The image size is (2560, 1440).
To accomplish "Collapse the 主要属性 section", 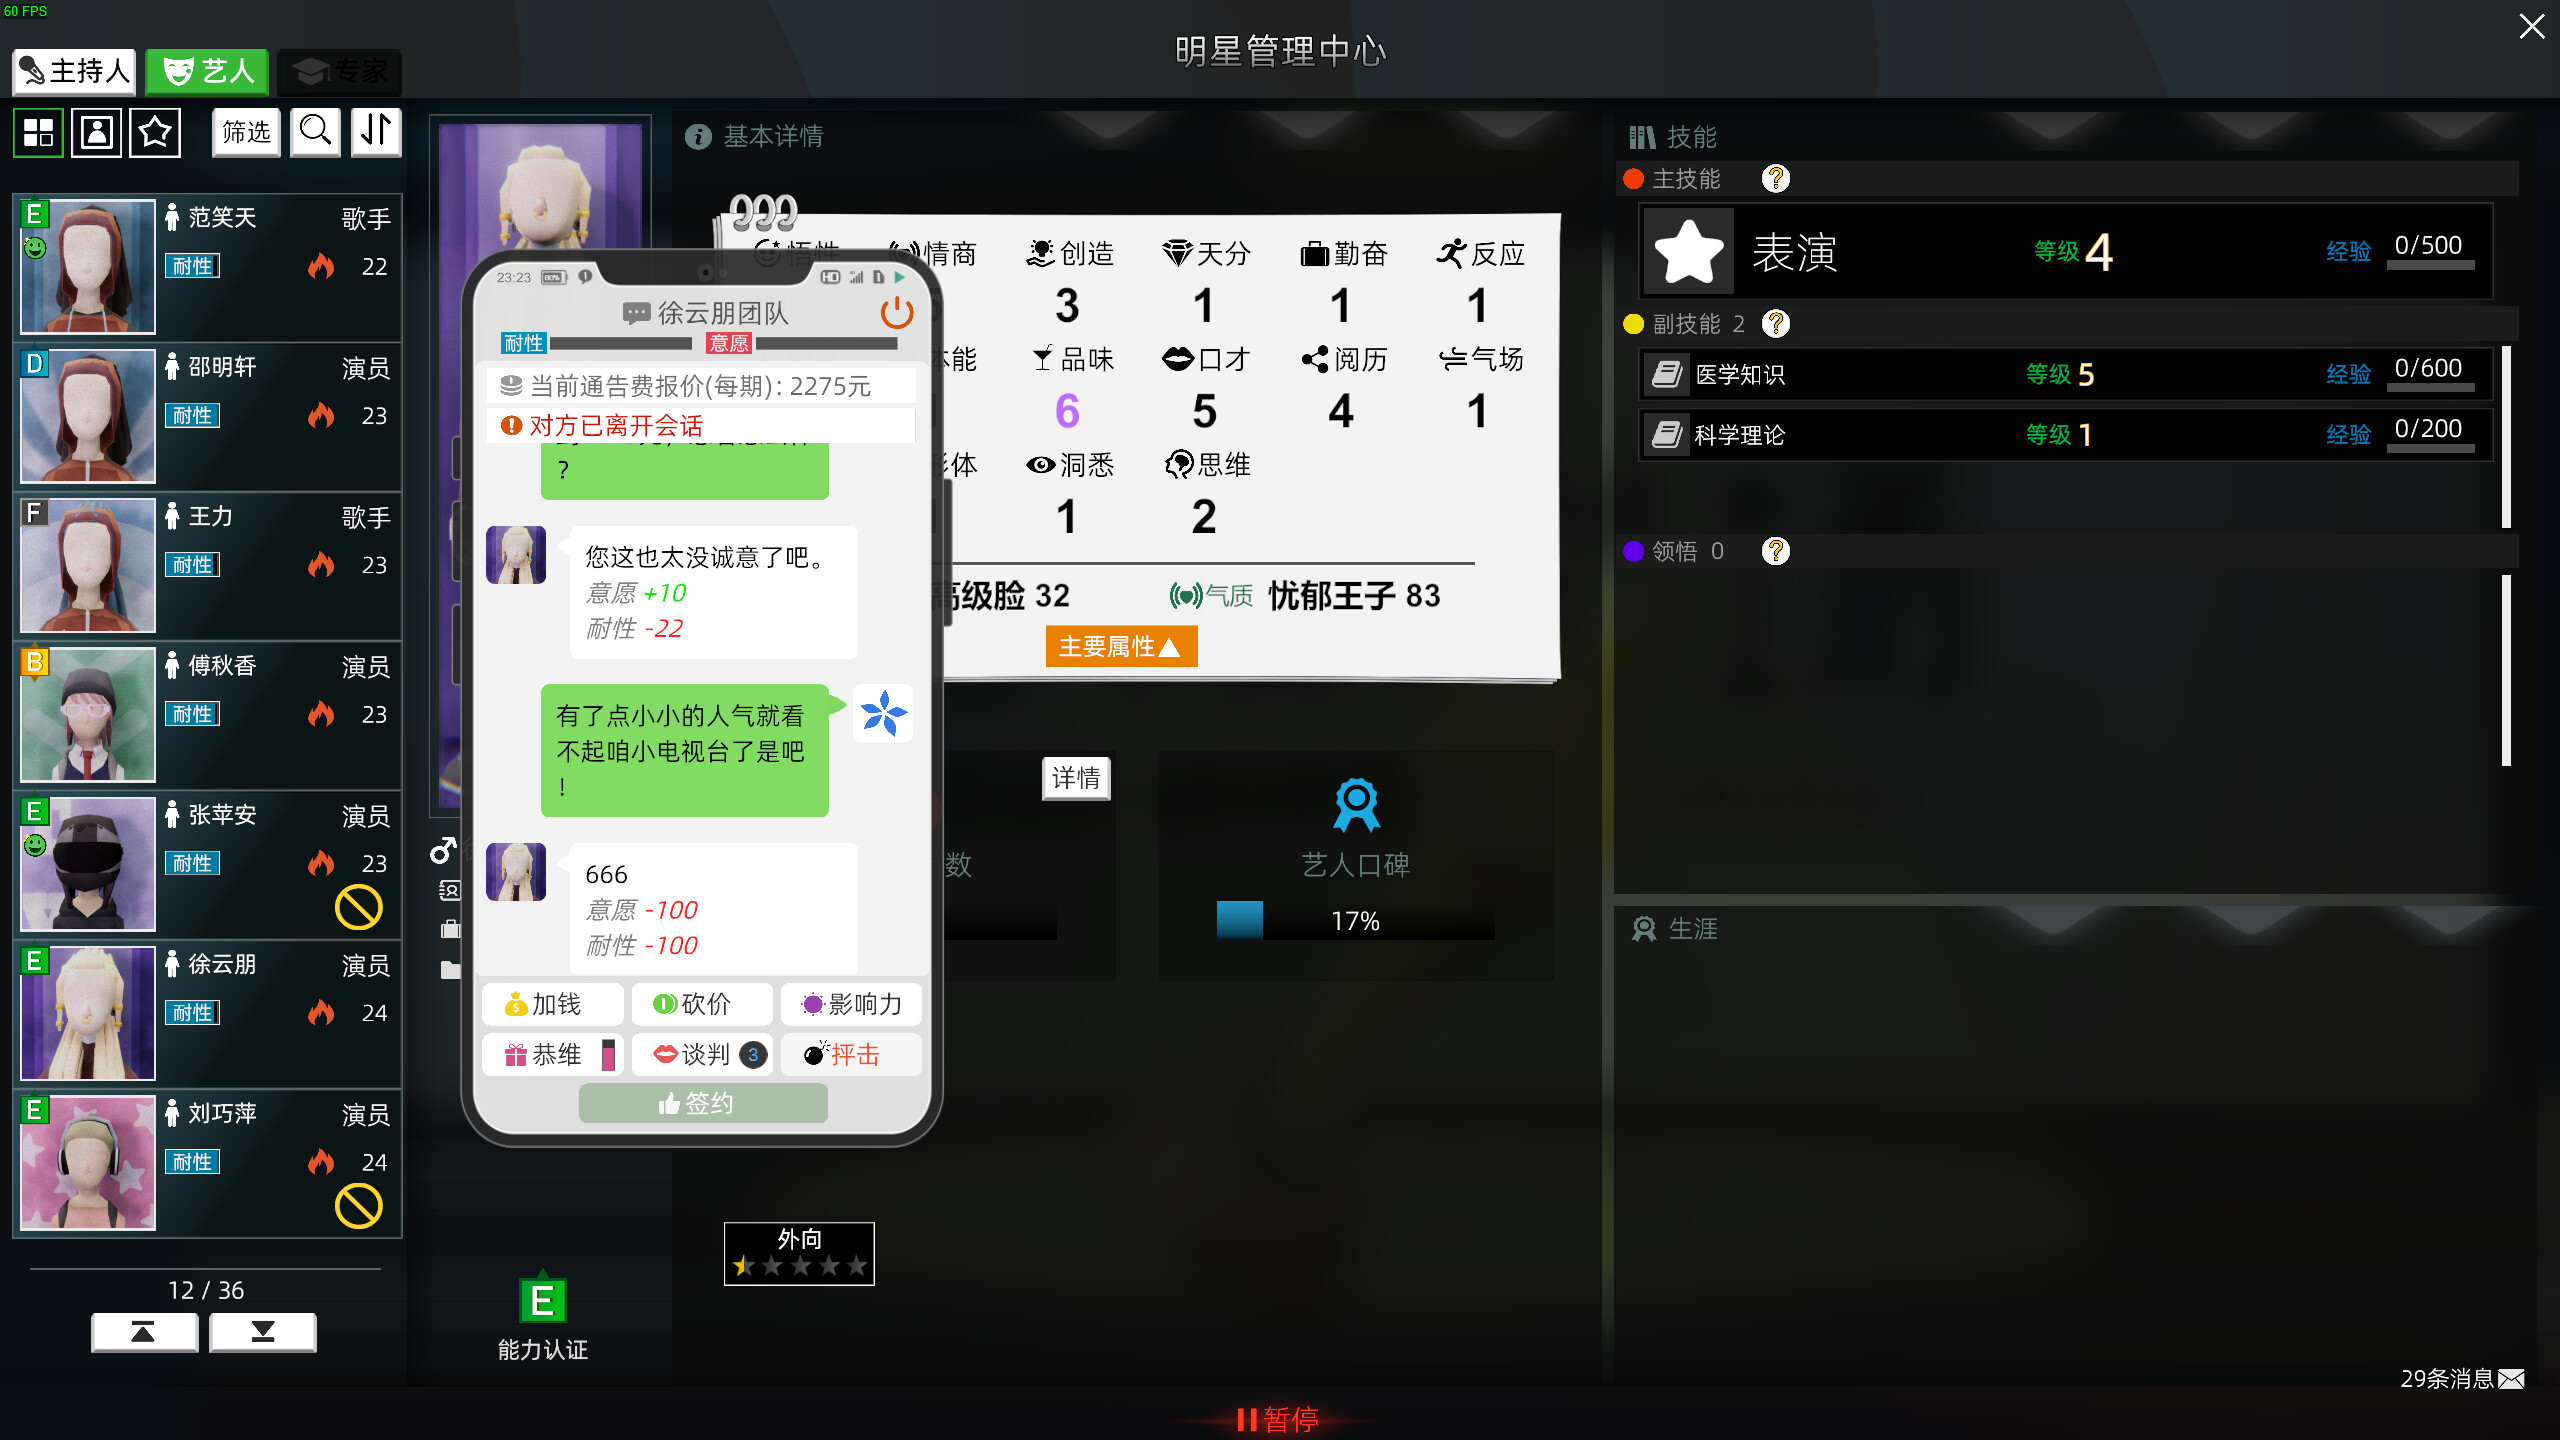I will (1120, 647).
